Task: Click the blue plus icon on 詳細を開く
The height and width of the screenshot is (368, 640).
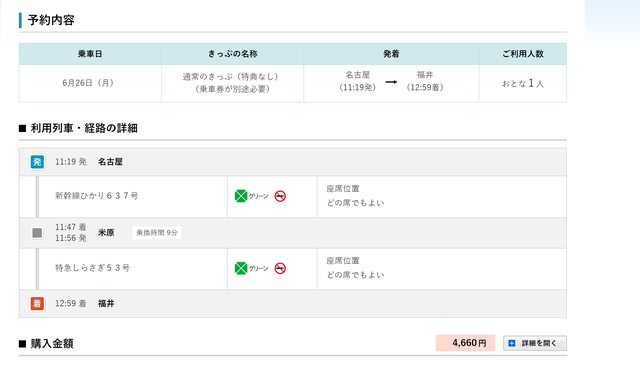Action: point(512,344)
